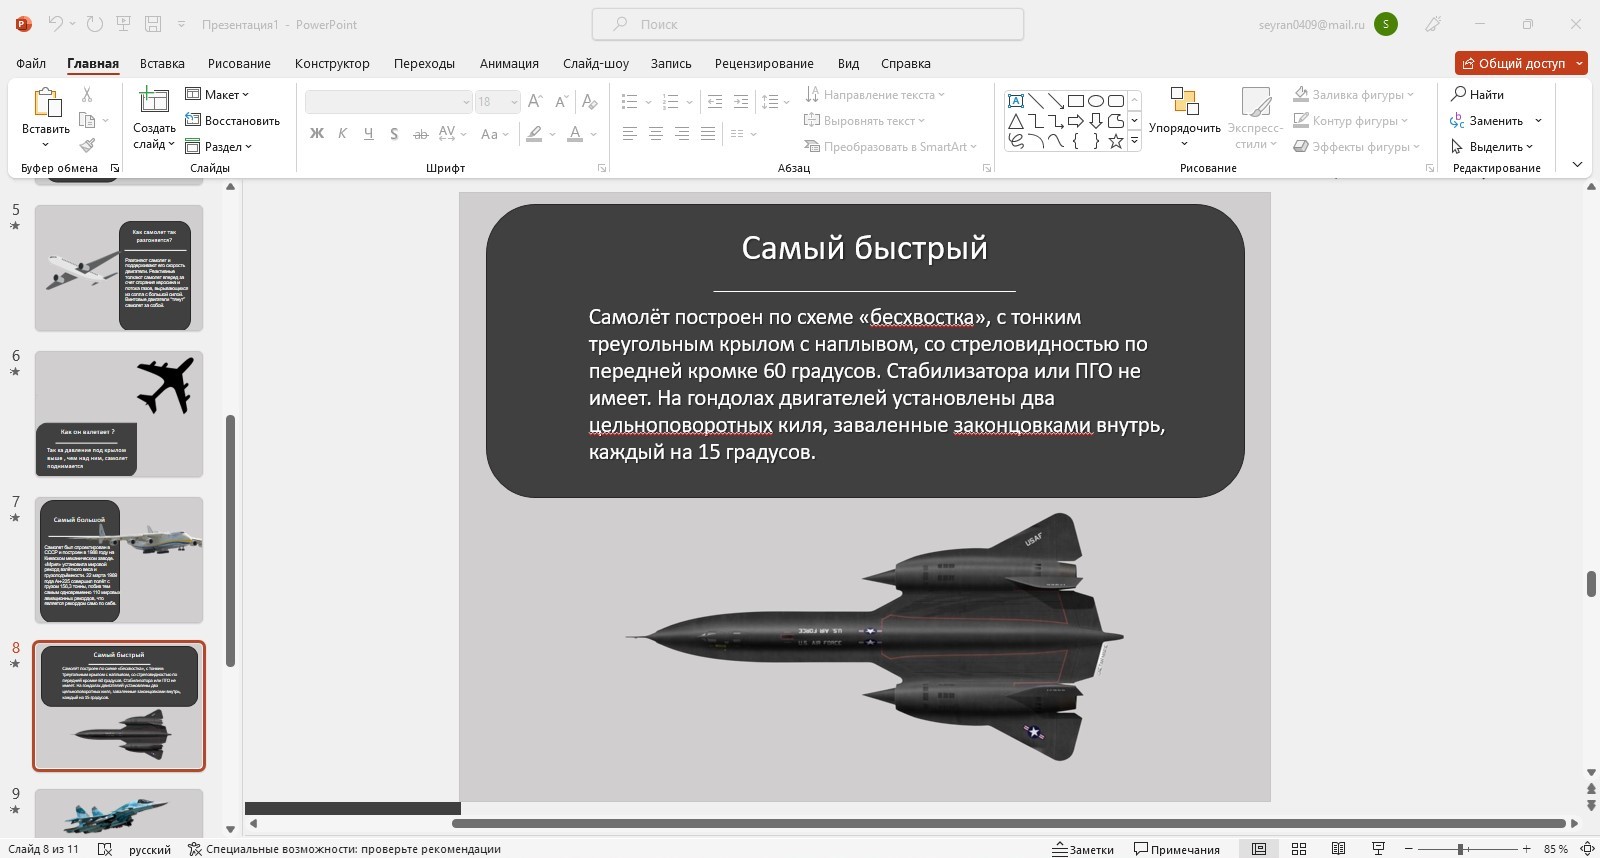Expand Text direction (Направление текста) dropdown

point(875,94)
